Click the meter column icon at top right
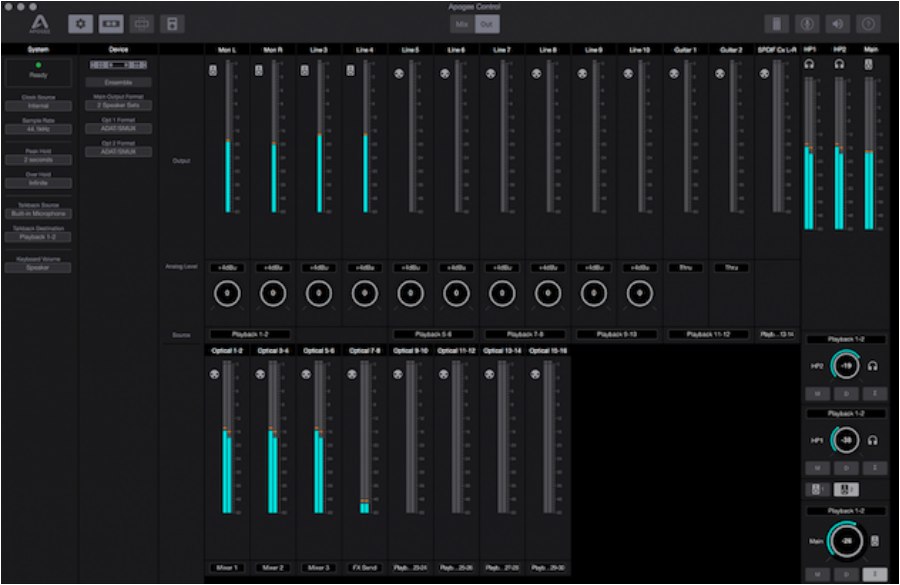 coord(777,24)
